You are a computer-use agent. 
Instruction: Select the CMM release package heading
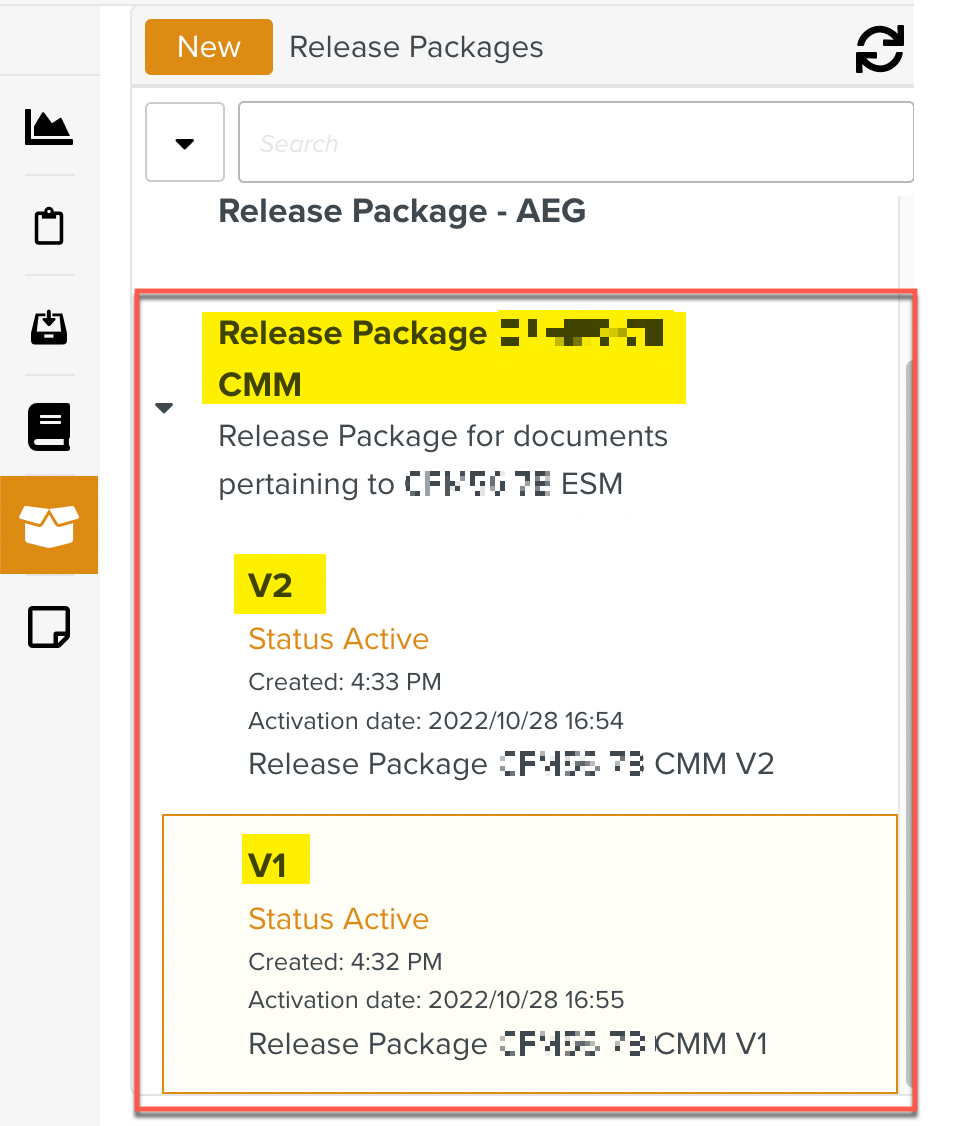(x=440, y=357)
